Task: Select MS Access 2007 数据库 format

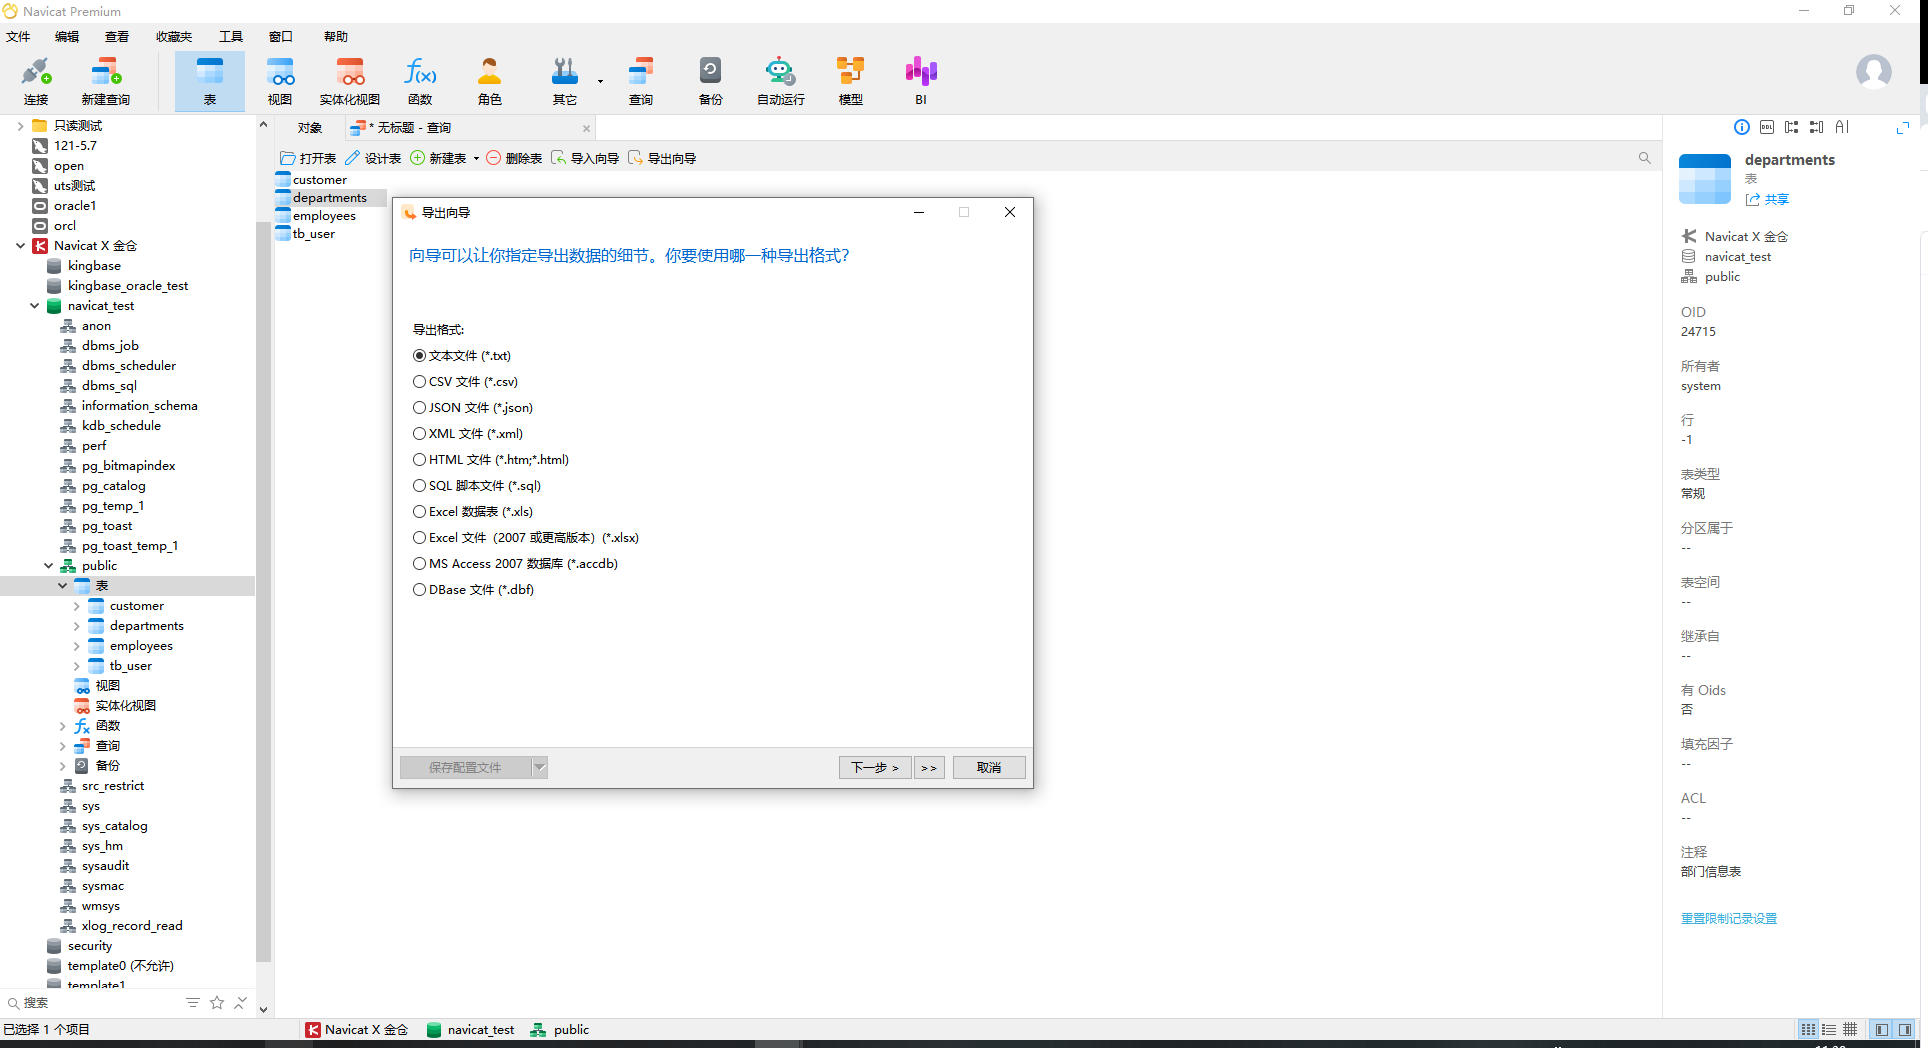Action: (x=516, y=564)
